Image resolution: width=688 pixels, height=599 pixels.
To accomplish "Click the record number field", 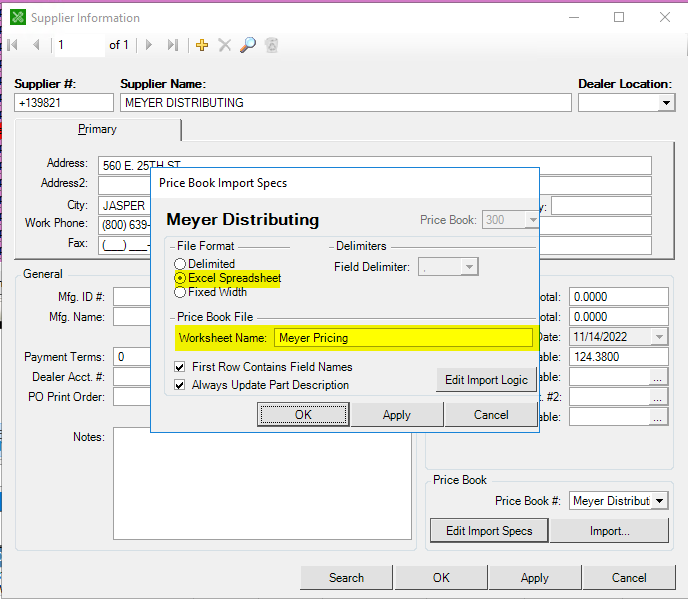I will pos(80,45).
